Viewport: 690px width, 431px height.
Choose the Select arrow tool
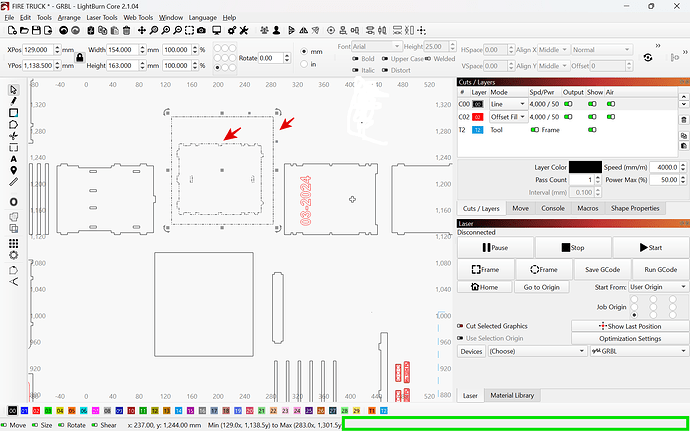13,90
